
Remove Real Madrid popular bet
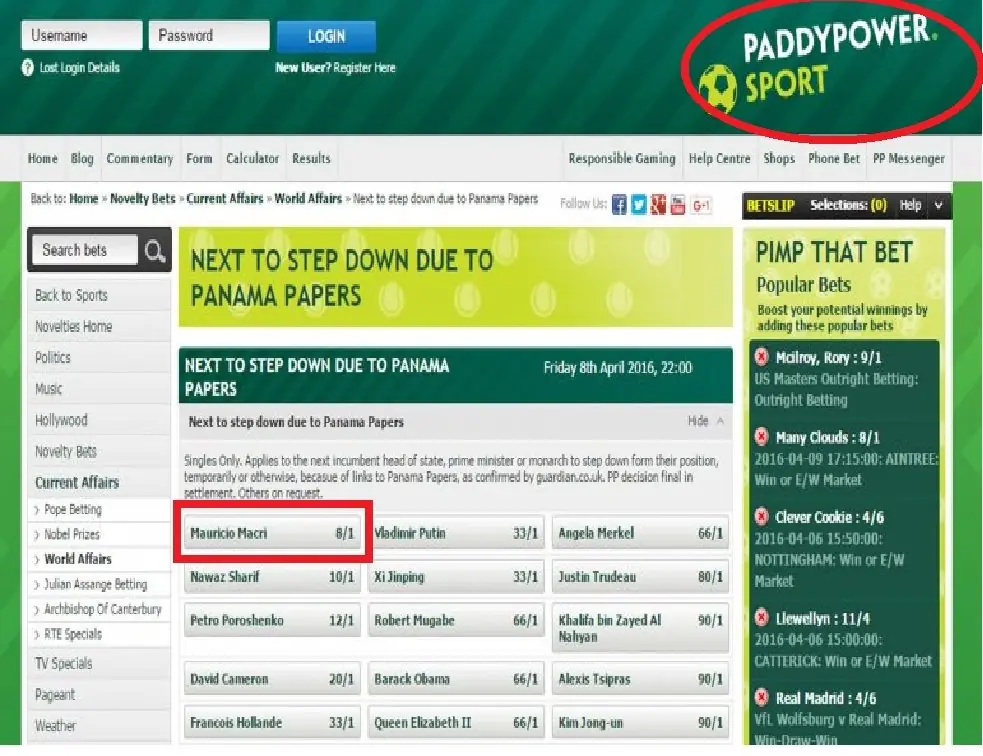click(761, 697)
